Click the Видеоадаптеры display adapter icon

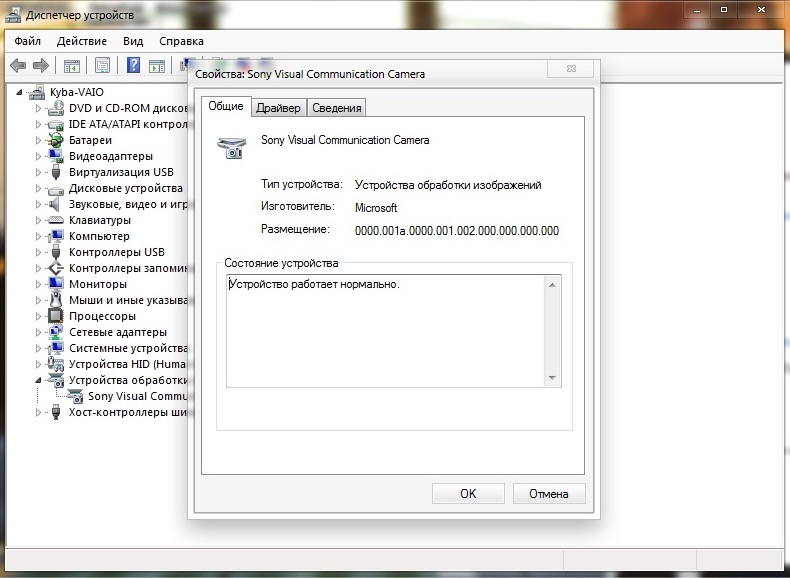56,156
